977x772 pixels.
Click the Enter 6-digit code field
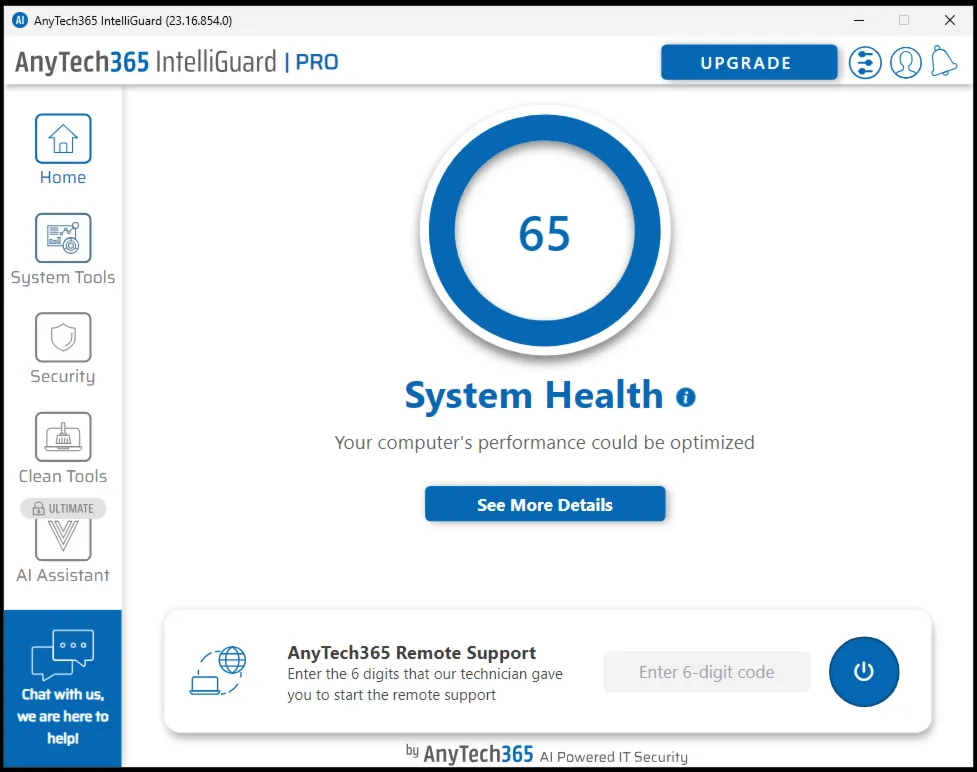(x=707, y=672)
